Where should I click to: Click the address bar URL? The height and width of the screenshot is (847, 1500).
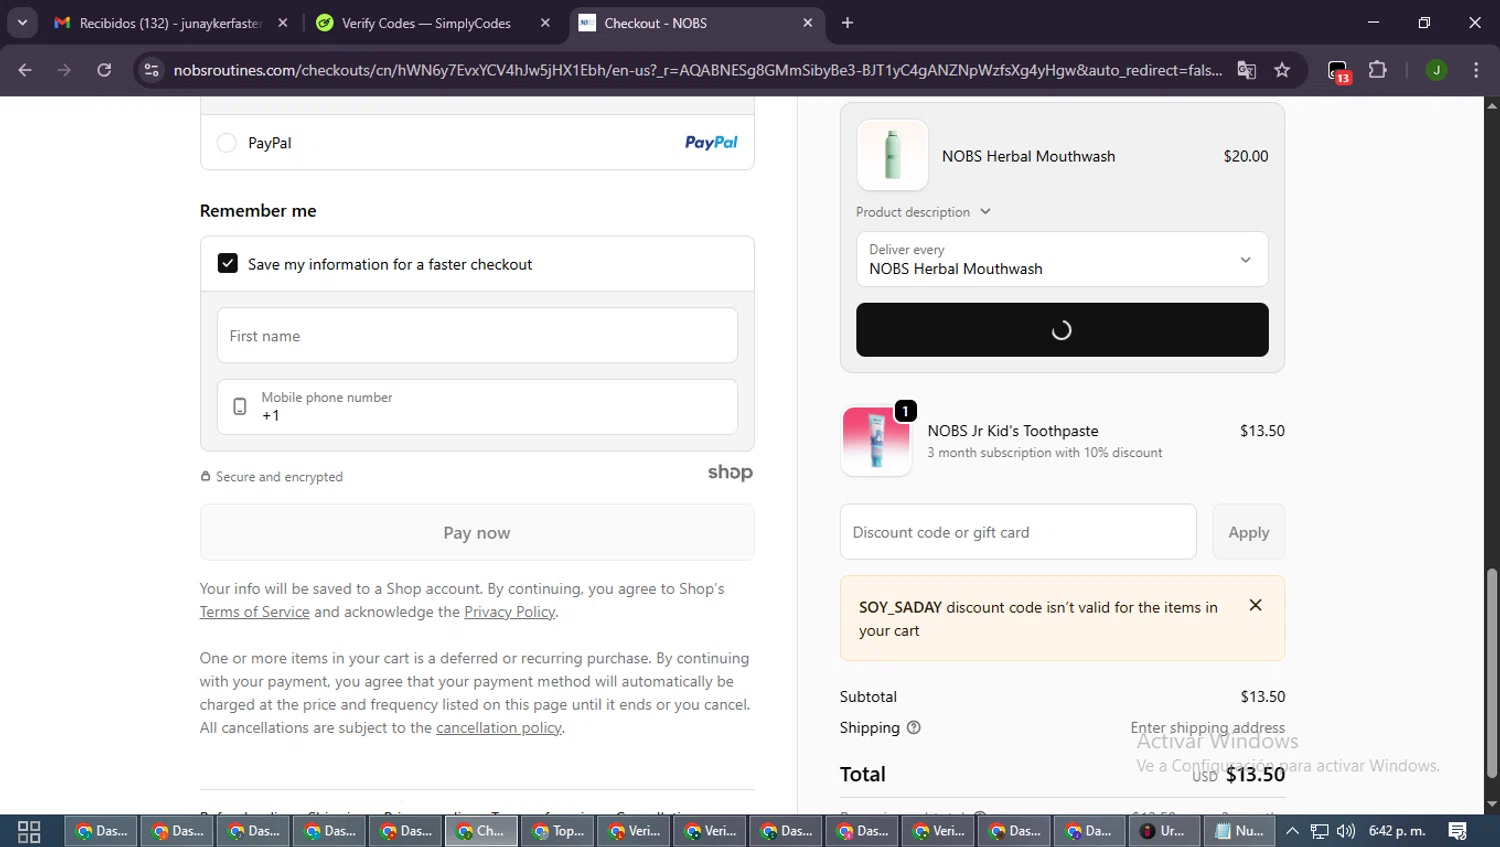coord(697,70)
